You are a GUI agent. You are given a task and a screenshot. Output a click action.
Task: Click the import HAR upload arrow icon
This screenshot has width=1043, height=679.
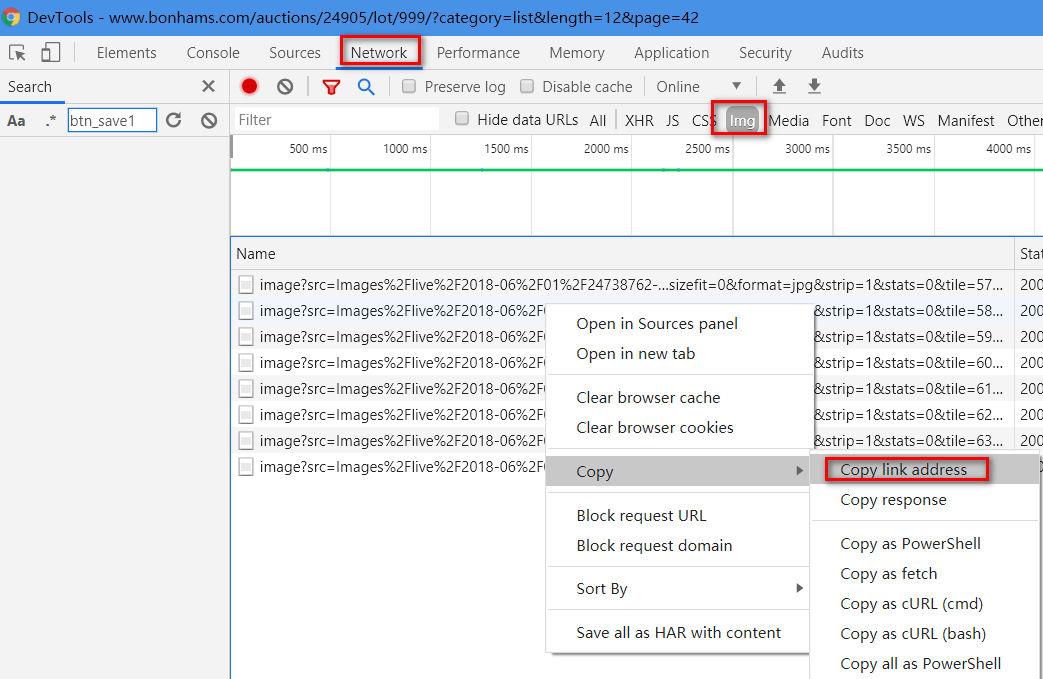(x=779, y=87)
